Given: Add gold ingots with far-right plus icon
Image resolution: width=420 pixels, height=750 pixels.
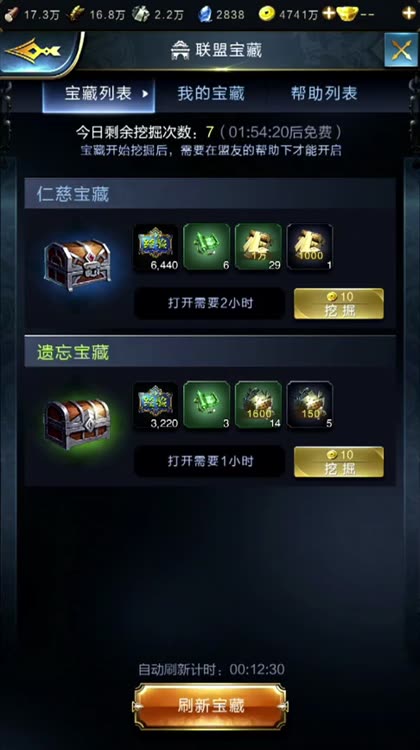Looking at the screenshot, I should (x=409, y=13).
